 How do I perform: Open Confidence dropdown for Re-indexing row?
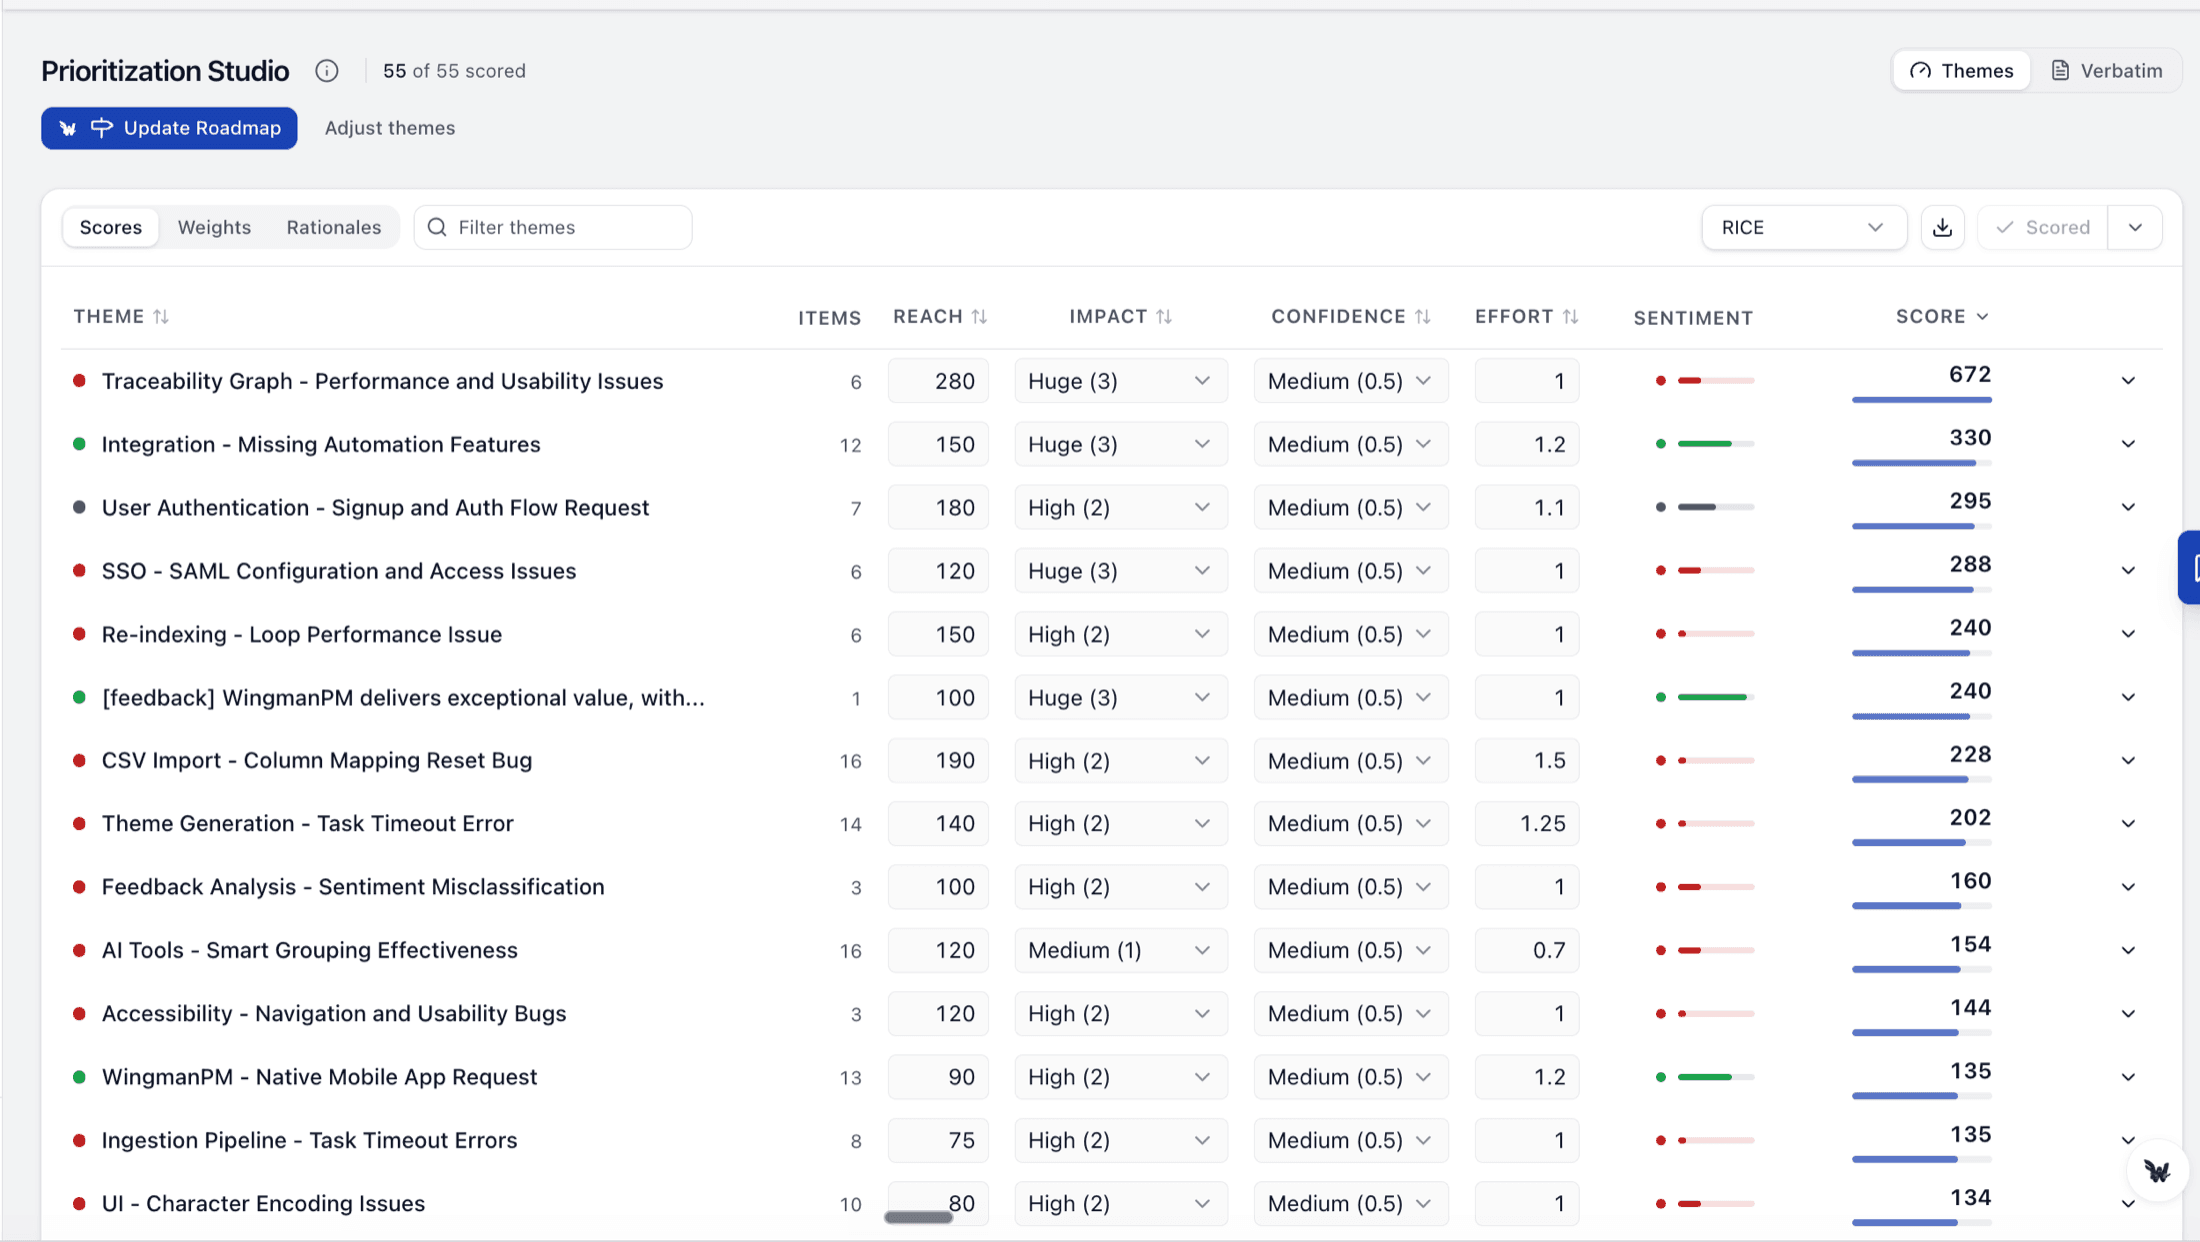click(1350, 634)
